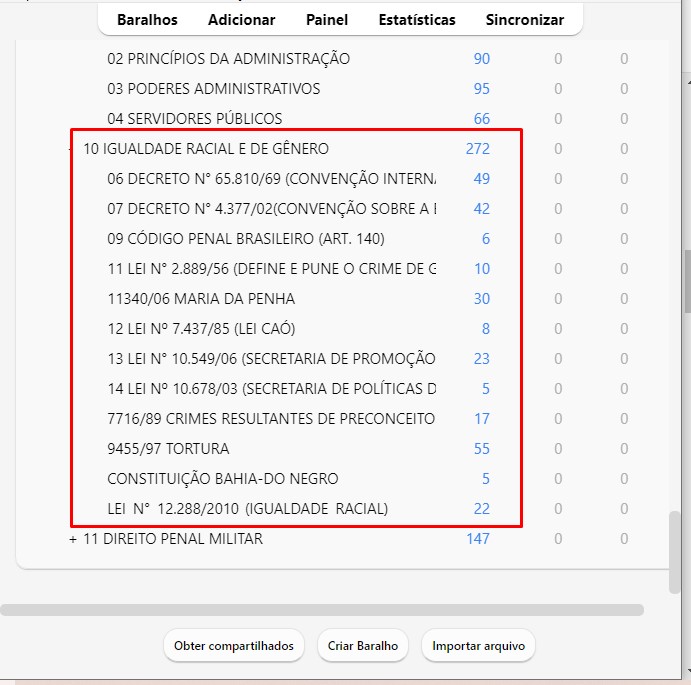The image size is (691, 685).
Task: Open deck 13 LEI N° 10.549/06
Action: (271, 358)
